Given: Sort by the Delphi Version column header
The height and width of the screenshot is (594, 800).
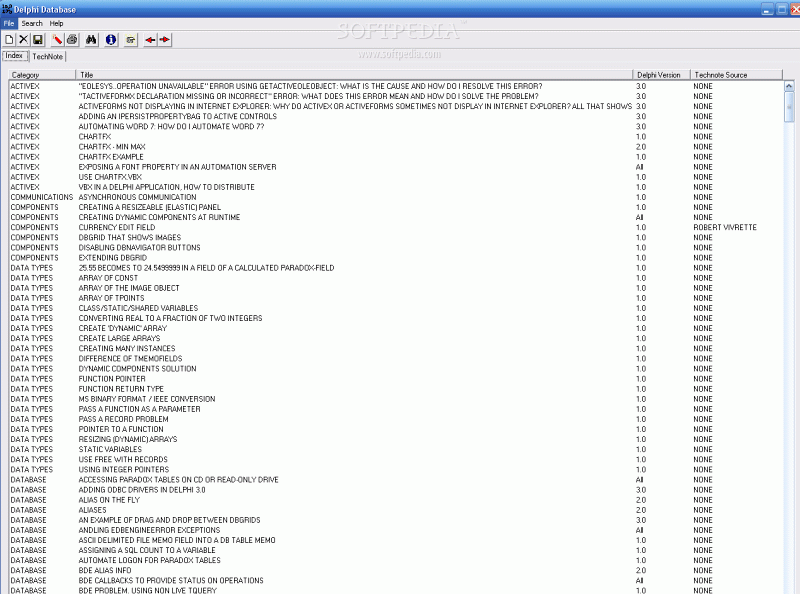Looking at the screenshot, I should coord(661,75).
